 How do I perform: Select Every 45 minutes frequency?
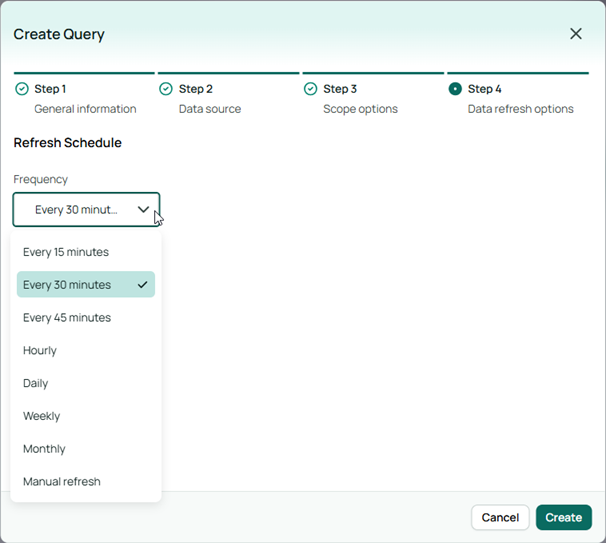(86, 318)
